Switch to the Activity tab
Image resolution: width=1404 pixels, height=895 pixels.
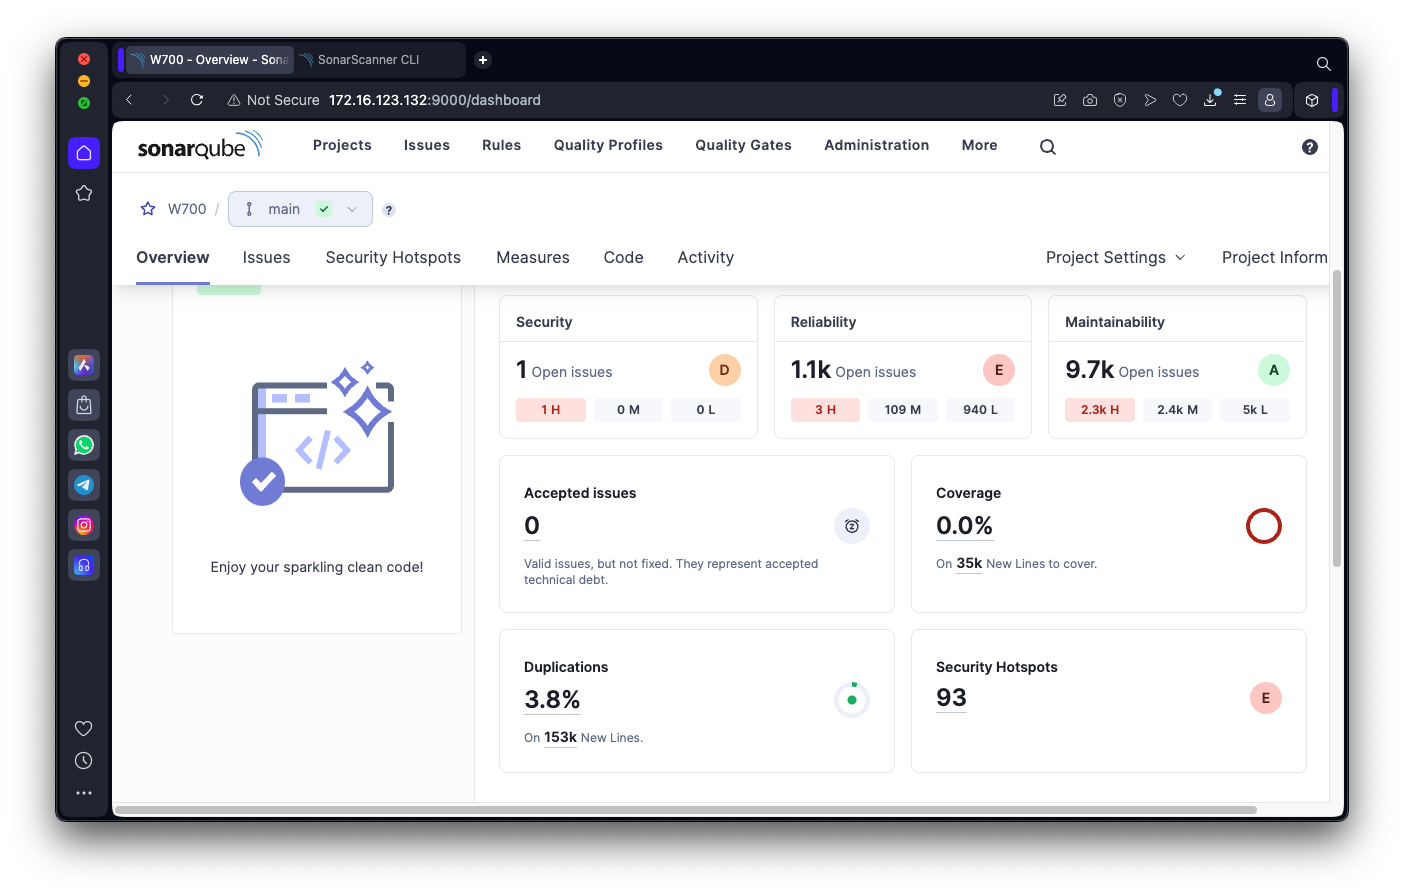tap(706, 257)
